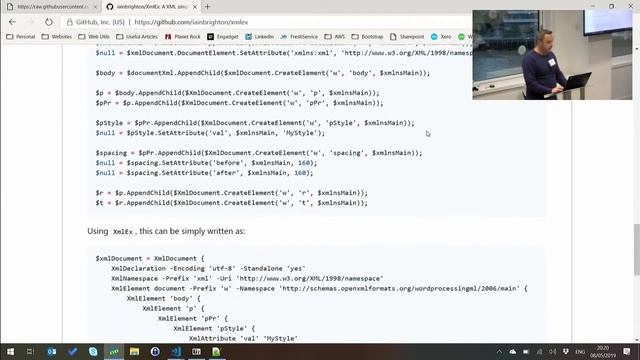Click the XmlNamespace -Prefix 'xml' line

tap(247, 278)
